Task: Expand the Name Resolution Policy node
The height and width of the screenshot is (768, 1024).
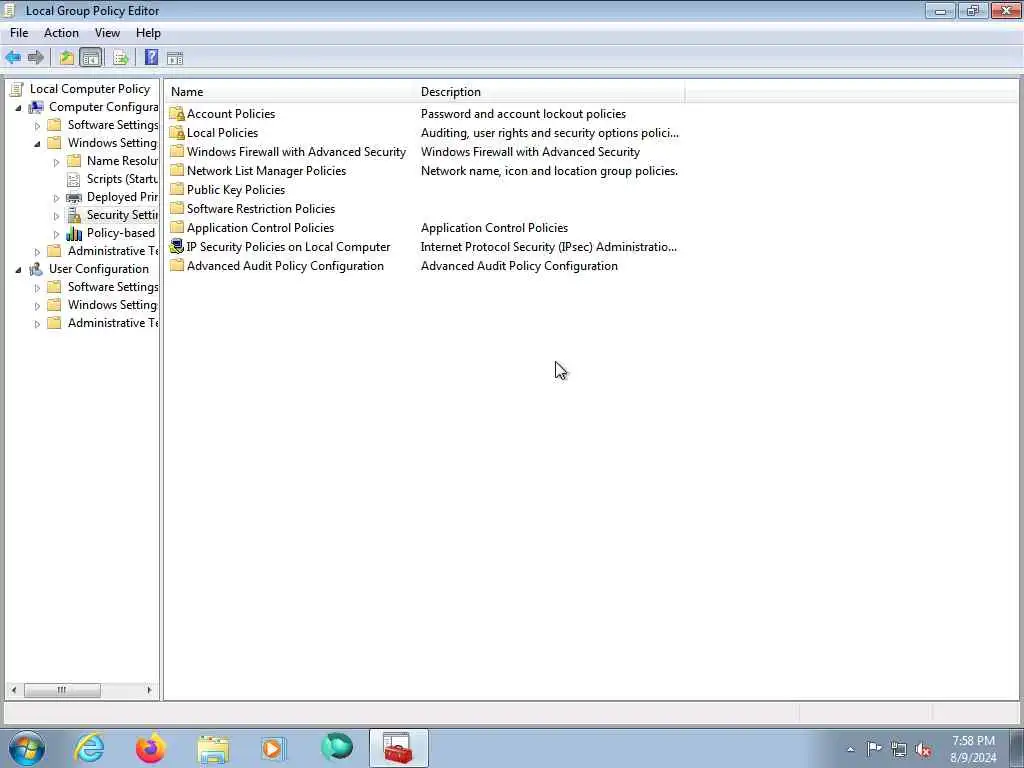Action: pos(56,161)
